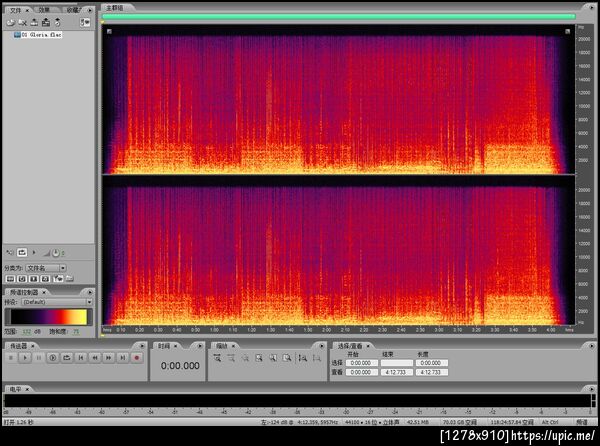This screenshot has width=600, height=446.
Task: Click the Play button in transport
Action: (25, 358)
